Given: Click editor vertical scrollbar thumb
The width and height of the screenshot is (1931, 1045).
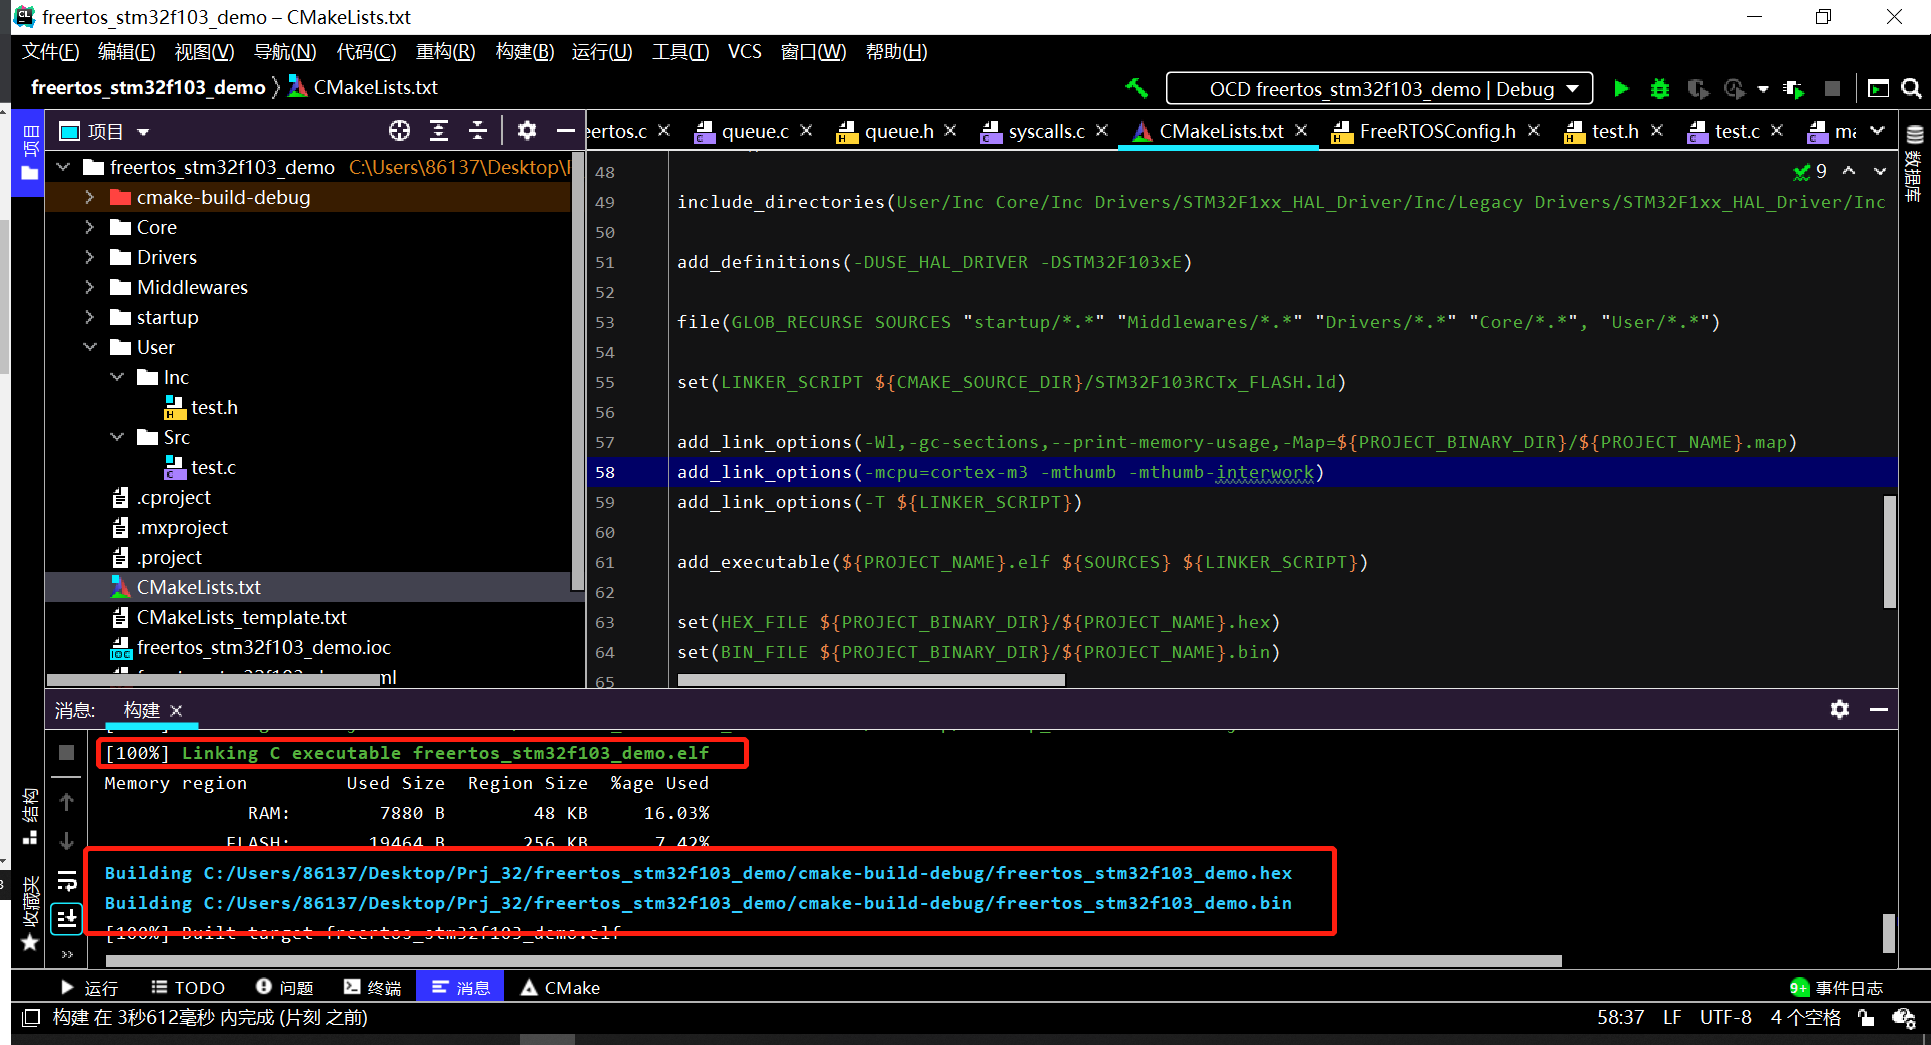Looking at the screenshot, I should [1890, 551].
